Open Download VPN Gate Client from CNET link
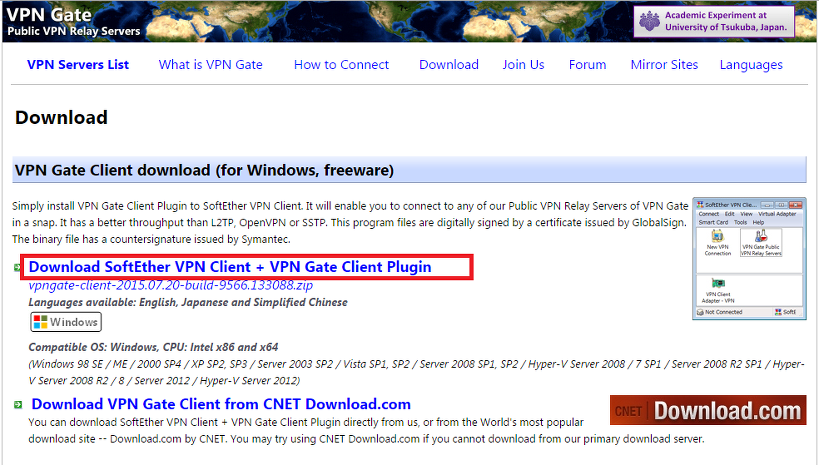Screen dimensions: 819x465 click(x=221, y=404)
